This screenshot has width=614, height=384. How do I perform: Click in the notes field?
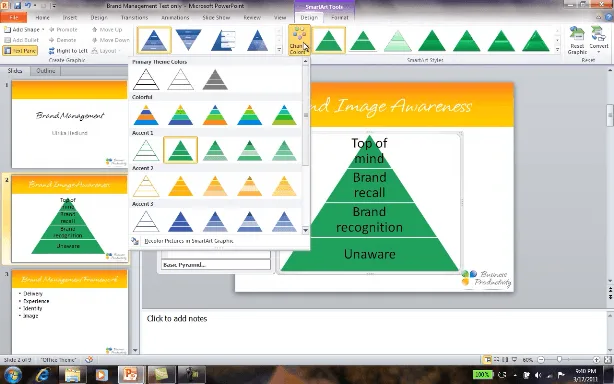point(374,331)
